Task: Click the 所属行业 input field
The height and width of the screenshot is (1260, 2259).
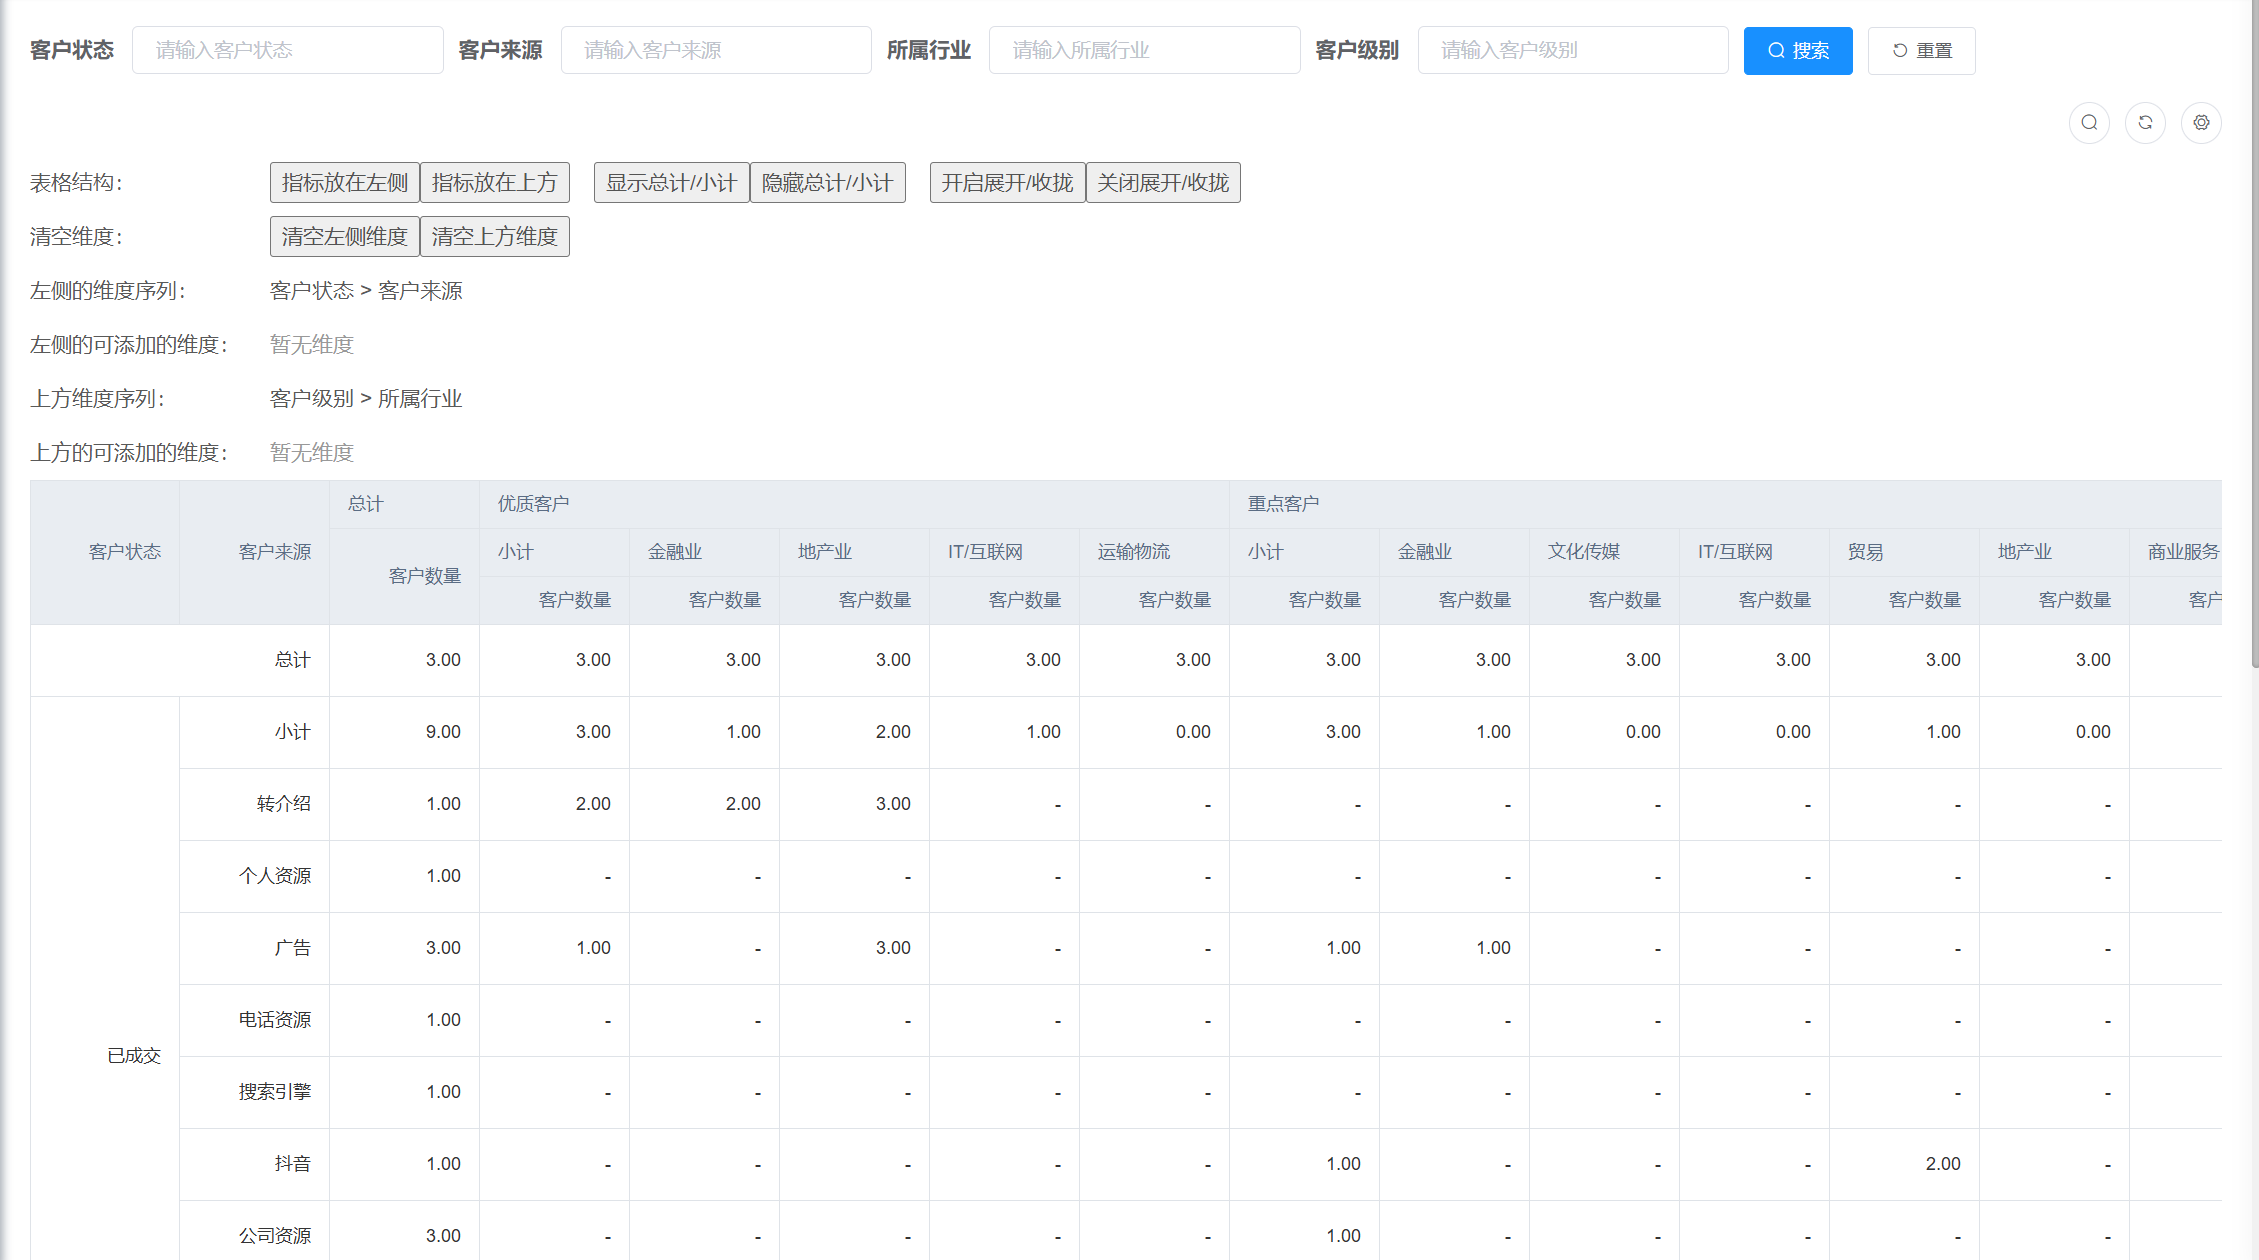Action: tap(1144, 51)
